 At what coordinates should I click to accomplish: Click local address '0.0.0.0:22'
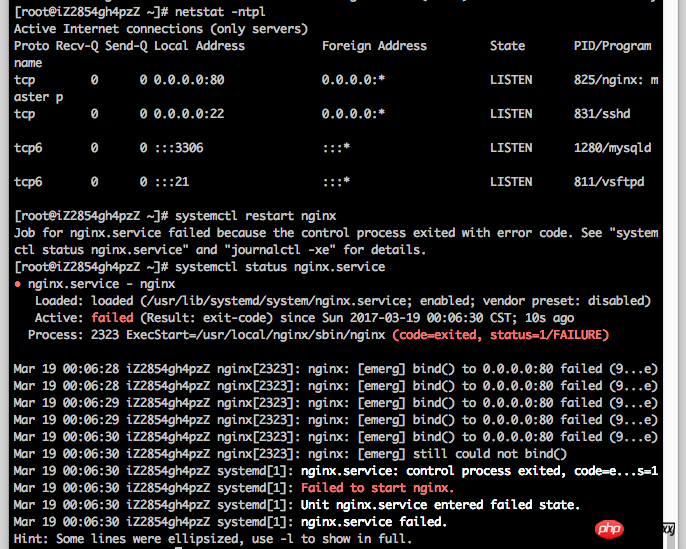(189, 114)
